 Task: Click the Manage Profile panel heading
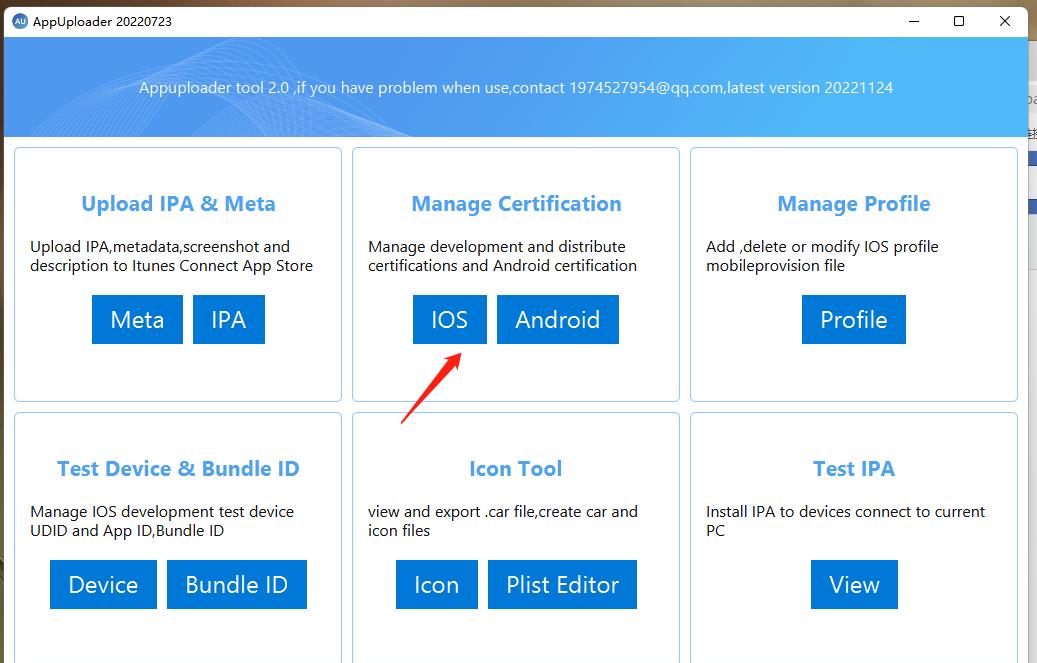853,203
